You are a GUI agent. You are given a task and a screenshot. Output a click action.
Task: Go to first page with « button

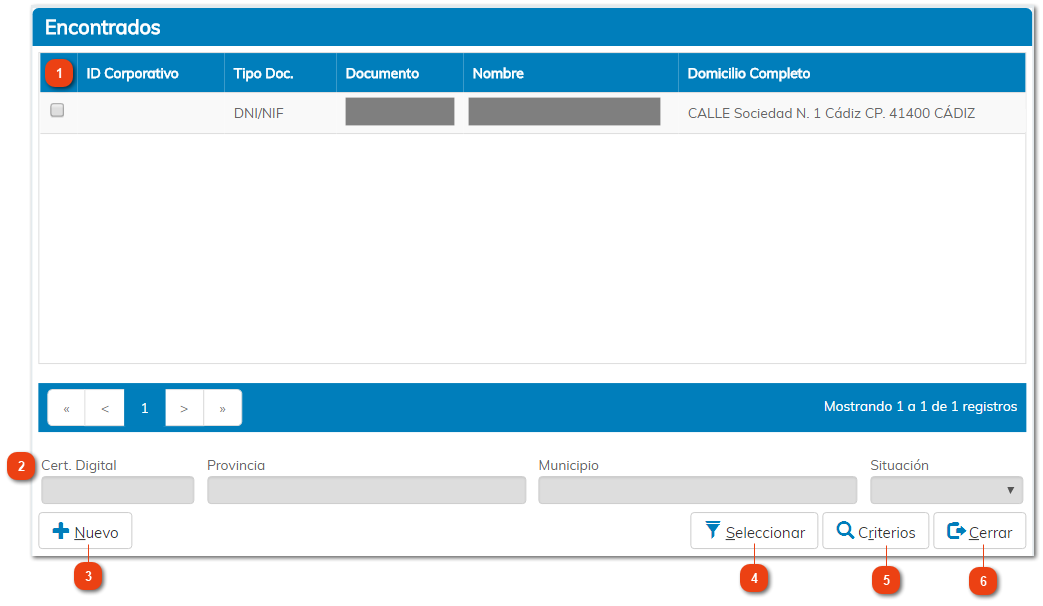click(x=67, y=408)
